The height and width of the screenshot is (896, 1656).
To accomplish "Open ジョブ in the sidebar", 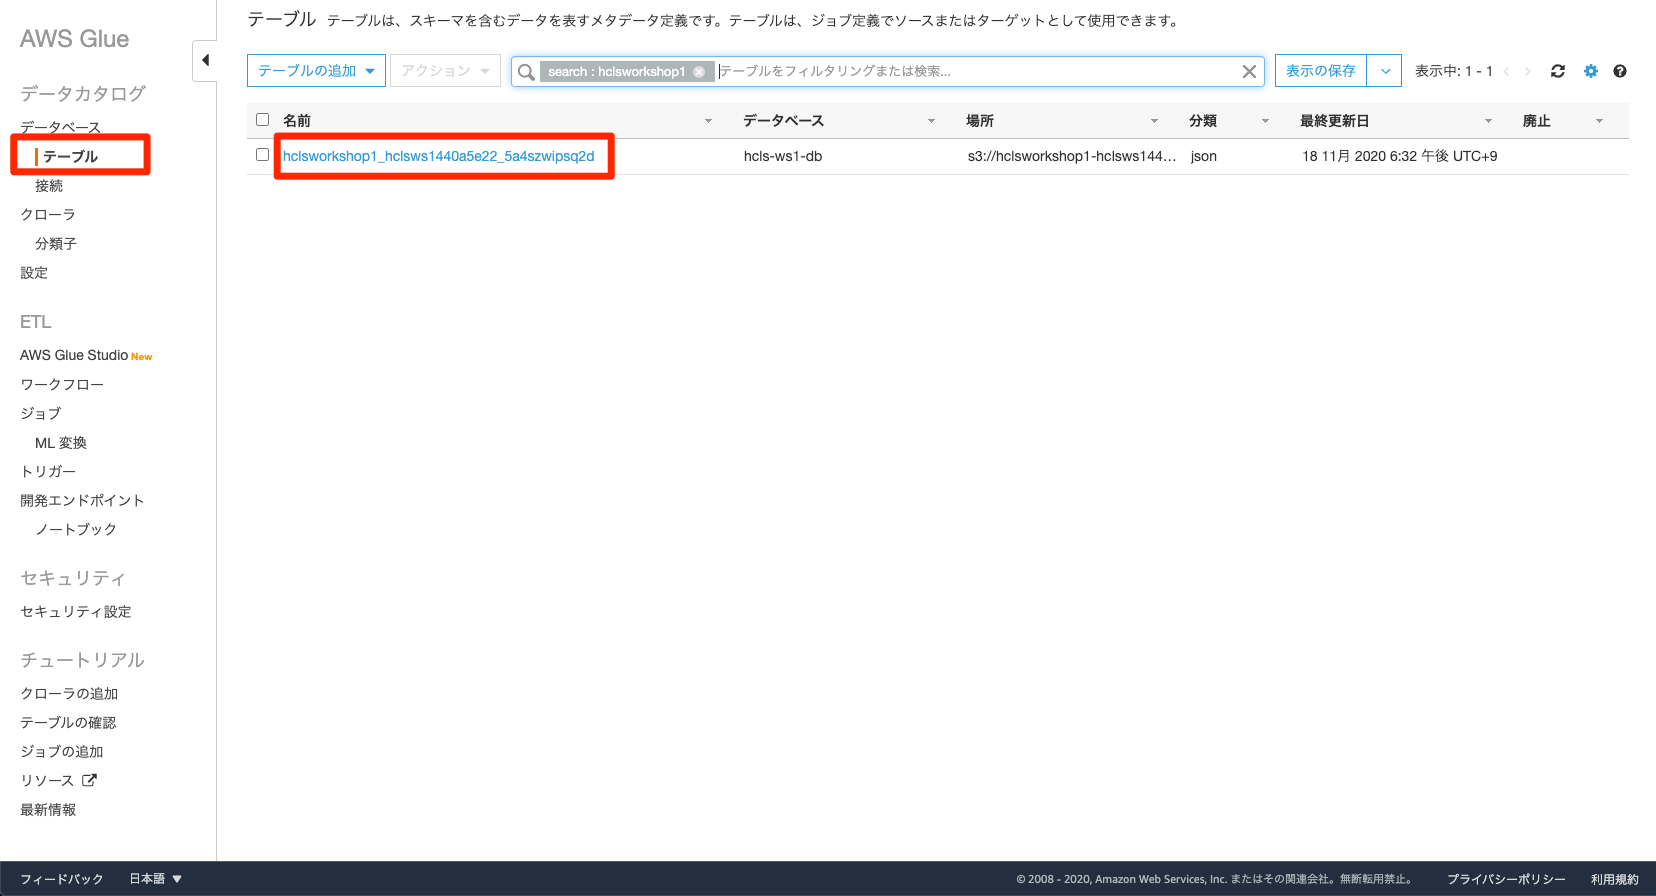I will tap(41, 413).
